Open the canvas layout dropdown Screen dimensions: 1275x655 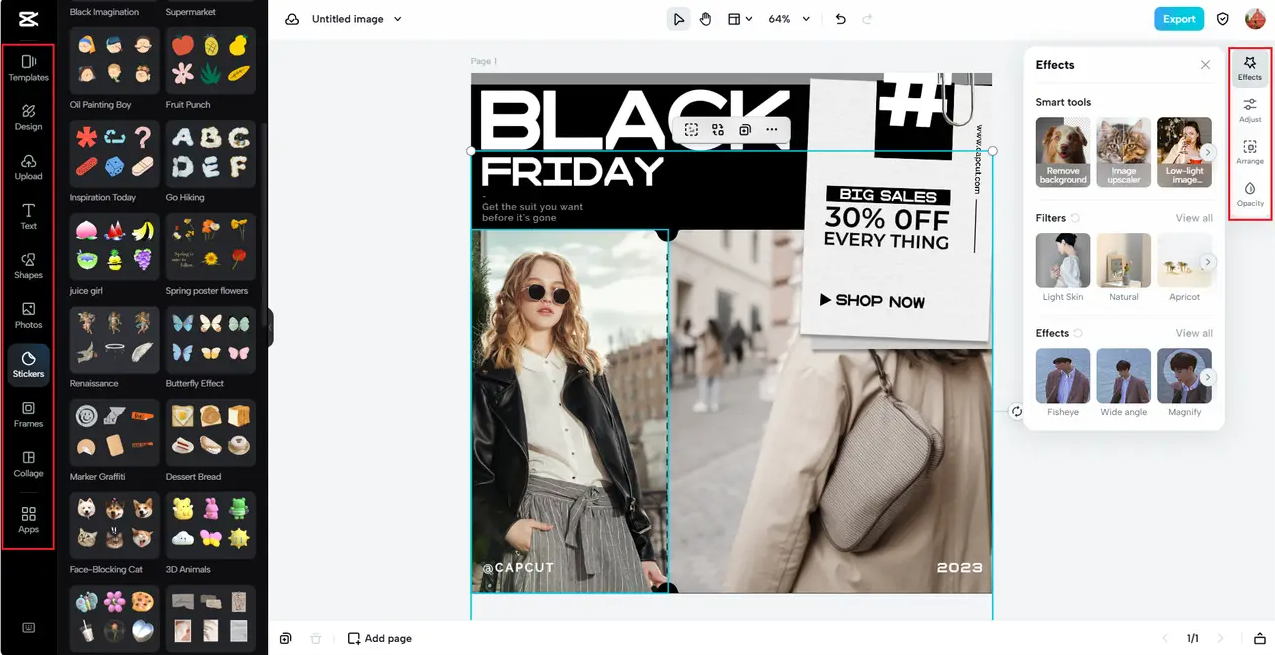click(x=740, y=19)
